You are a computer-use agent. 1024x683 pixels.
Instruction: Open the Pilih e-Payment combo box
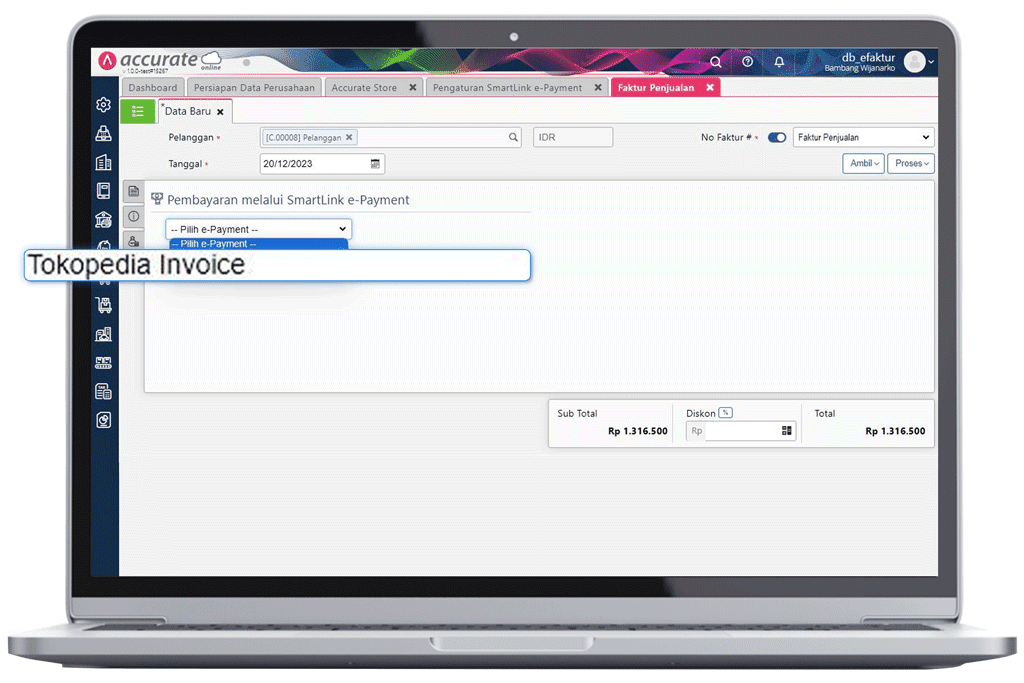259,229
